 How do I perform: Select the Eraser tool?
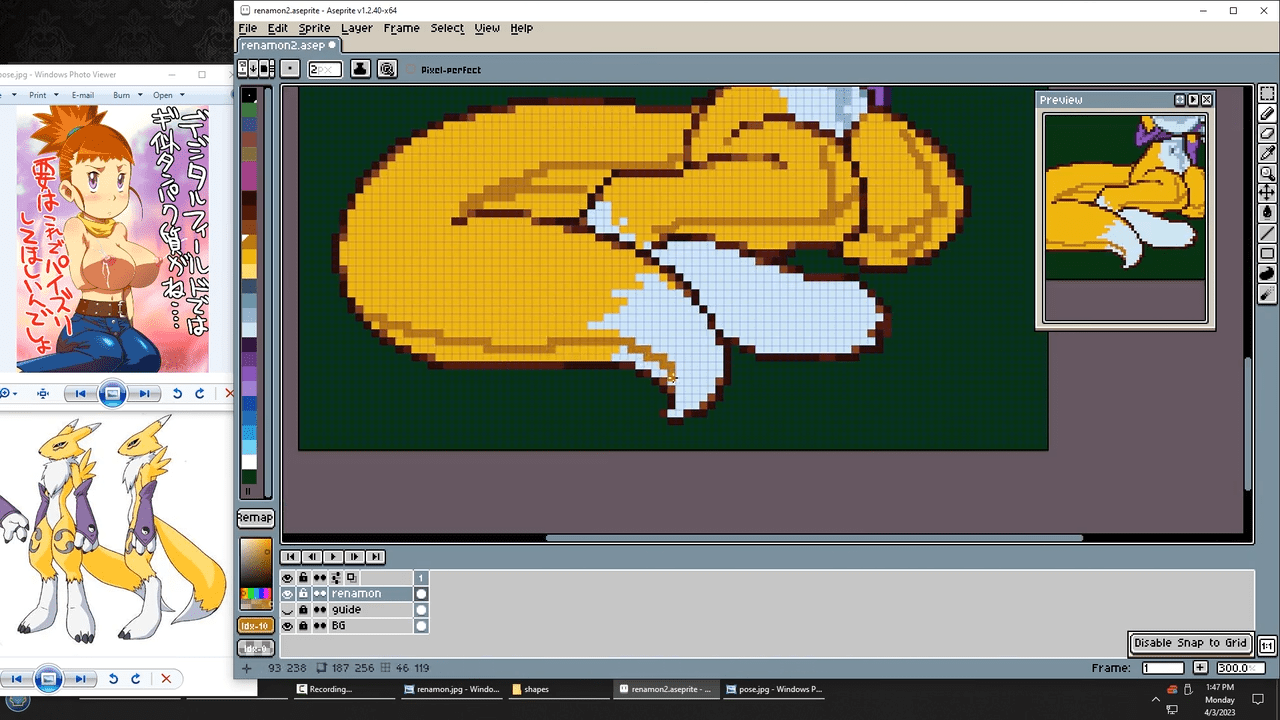pyautogui.click(x=1267, y=134)
